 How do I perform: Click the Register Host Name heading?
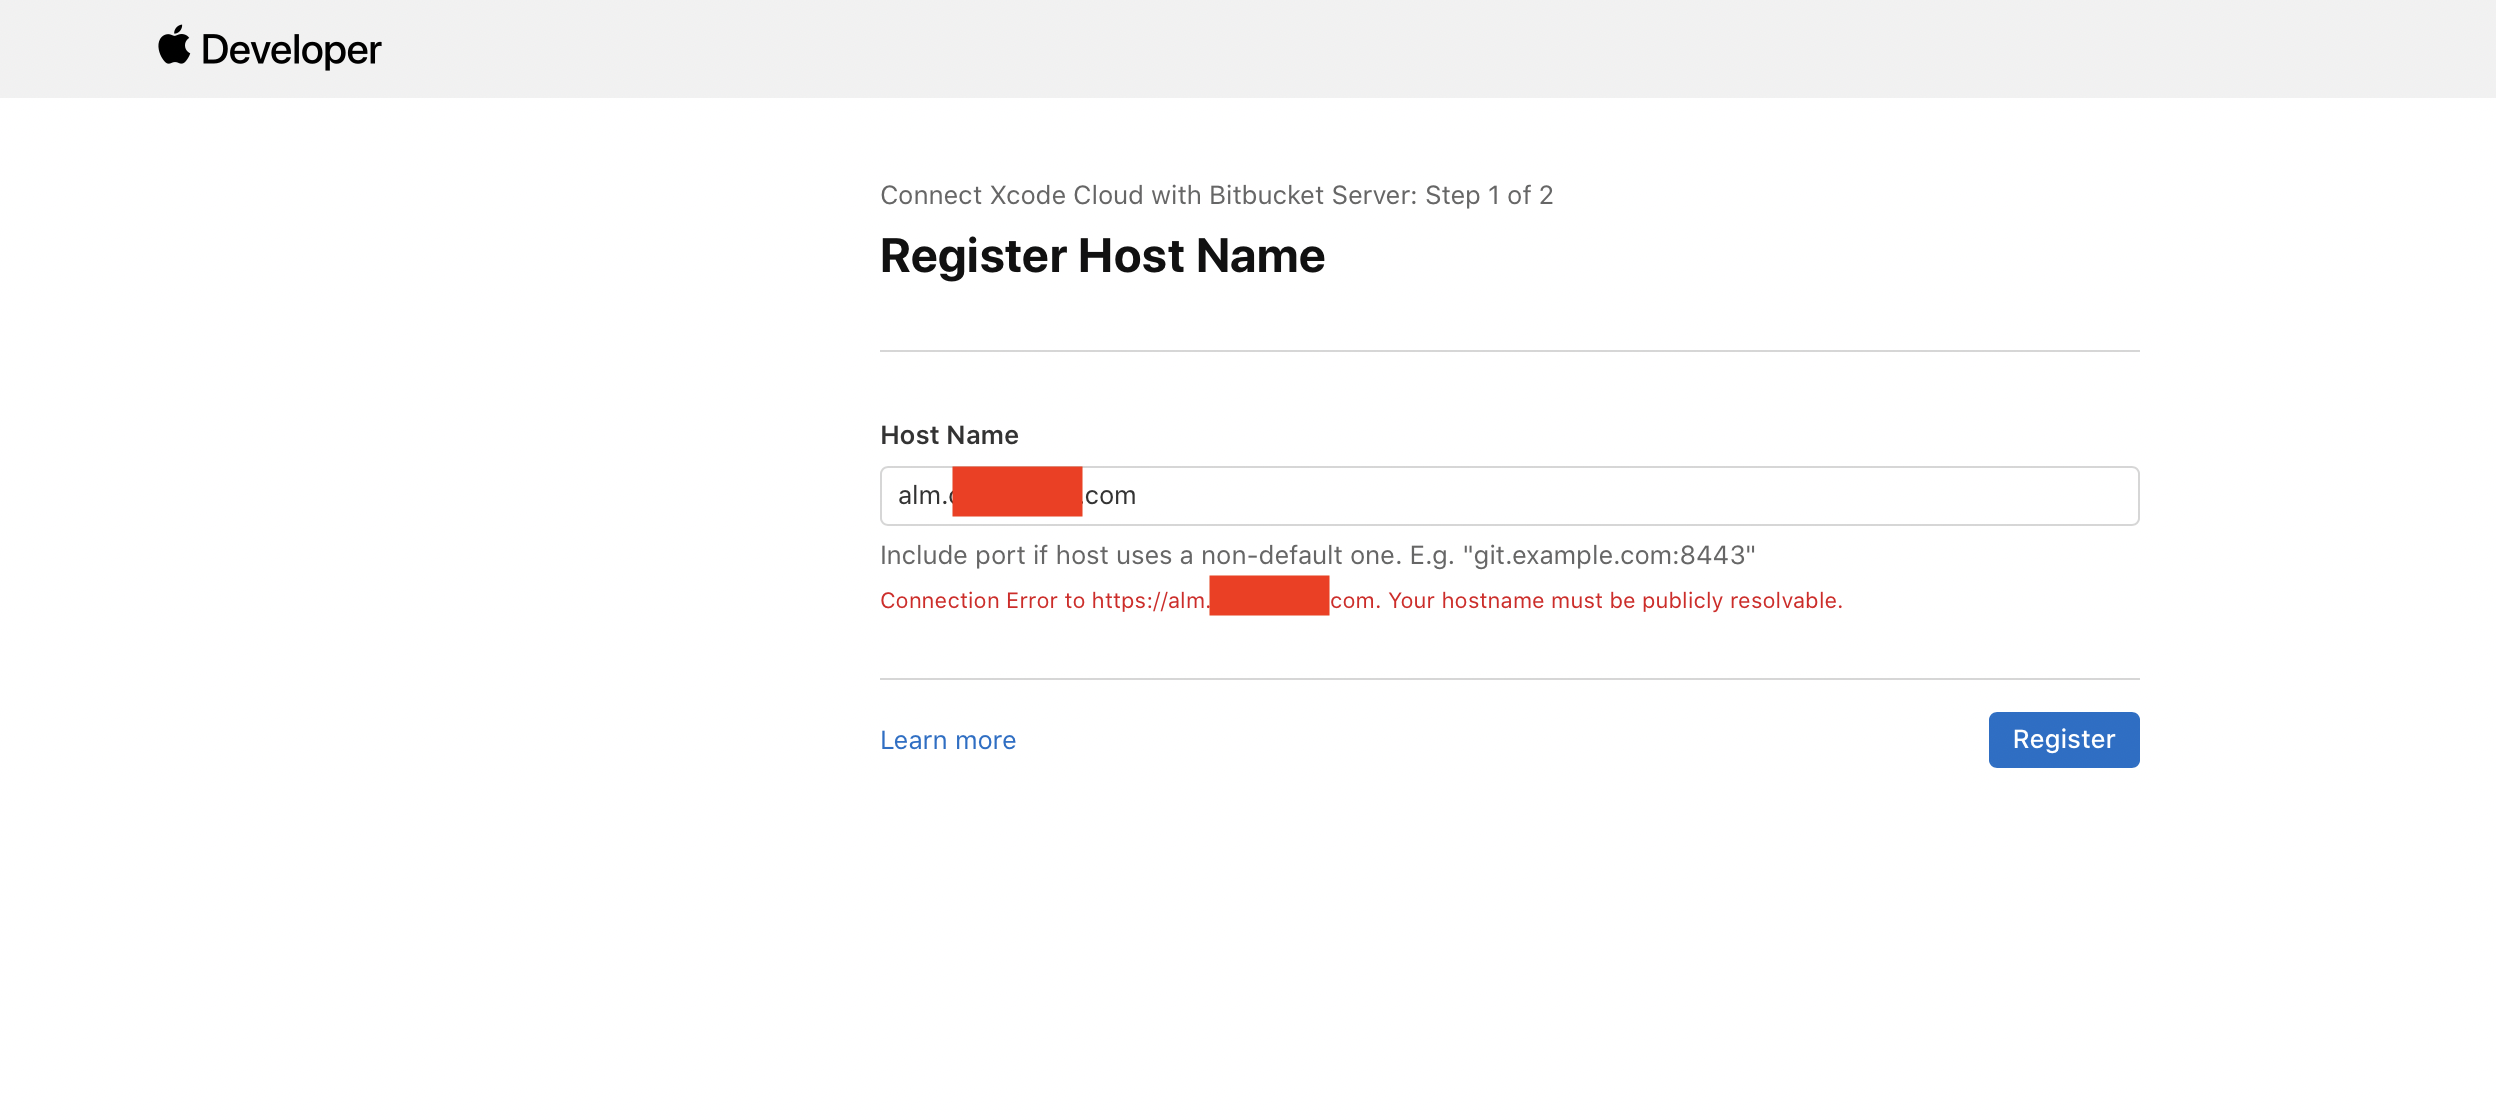[x=1102, y=256]
